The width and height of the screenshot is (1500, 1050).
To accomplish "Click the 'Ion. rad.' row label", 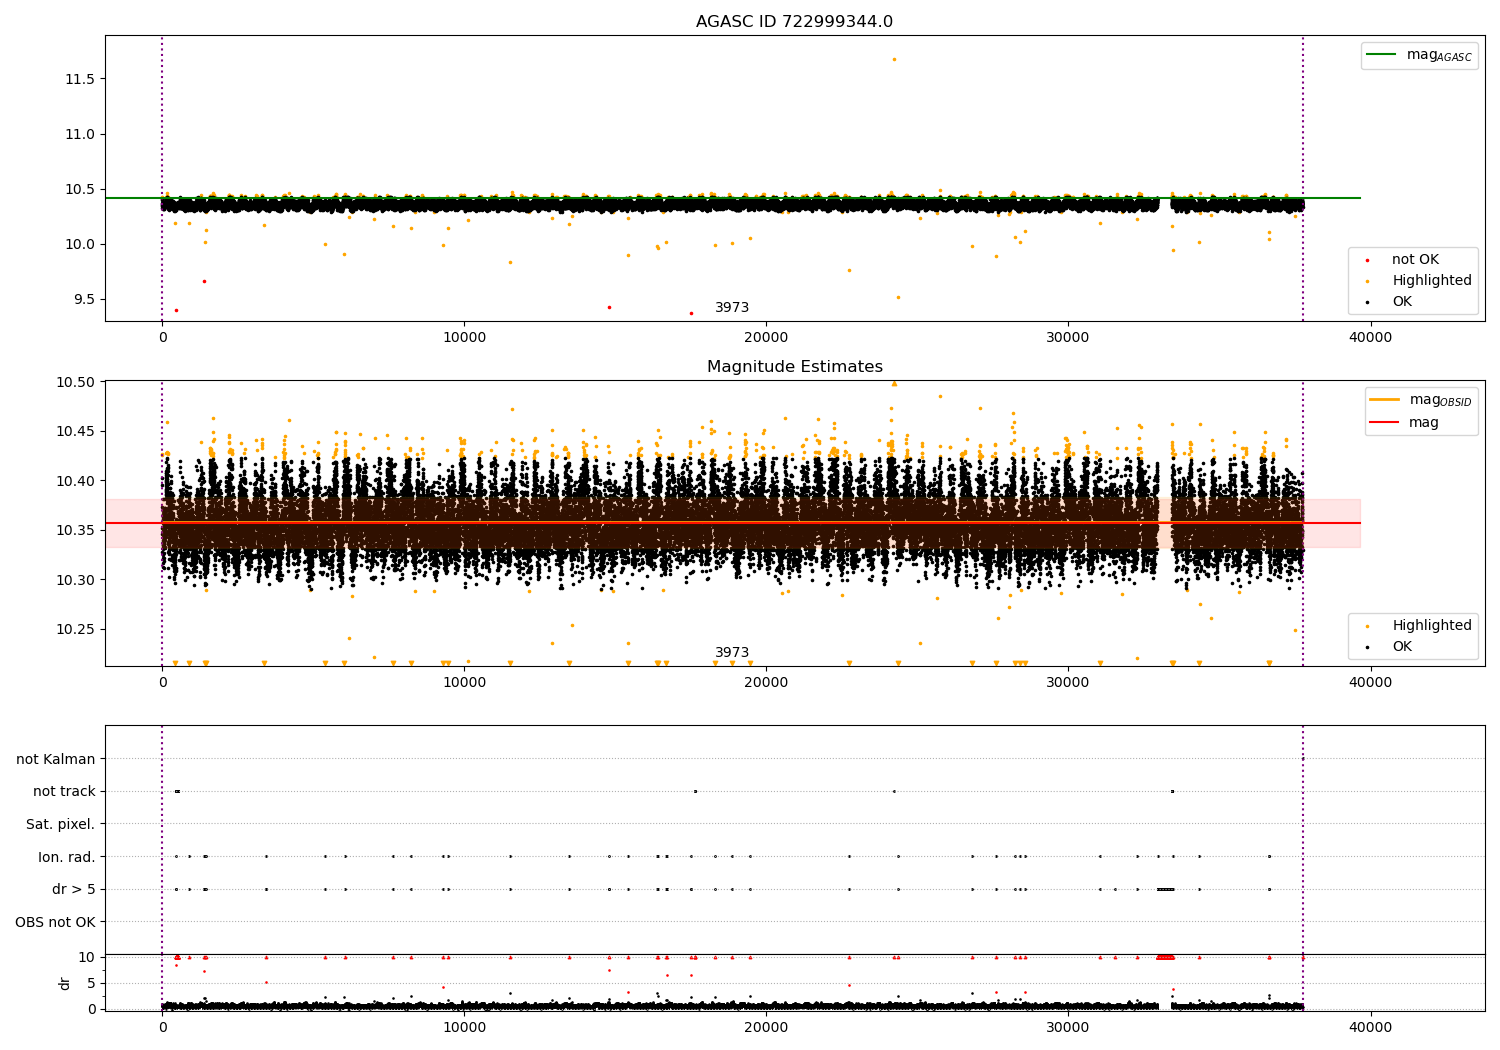I will 67,857.
